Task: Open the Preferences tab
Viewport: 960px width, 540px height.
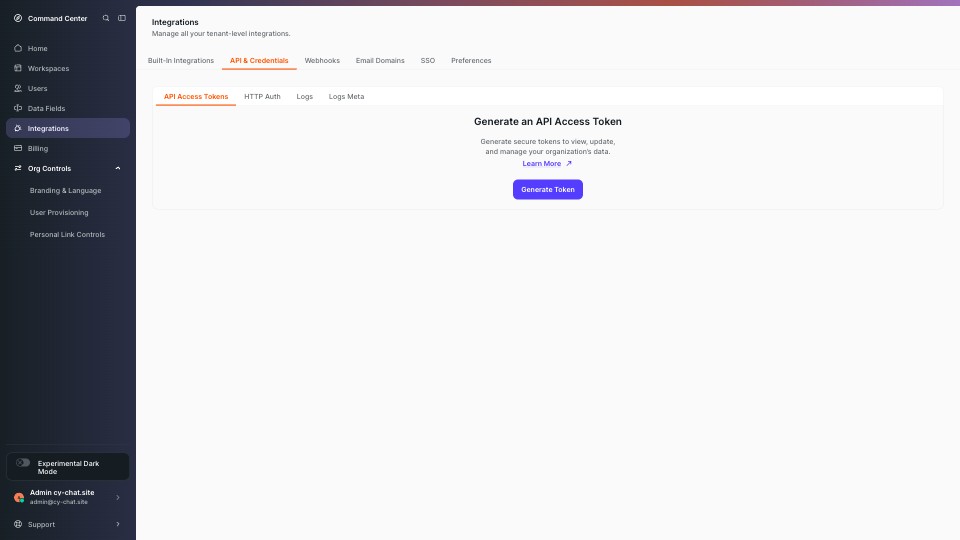Action: point(471,61)
